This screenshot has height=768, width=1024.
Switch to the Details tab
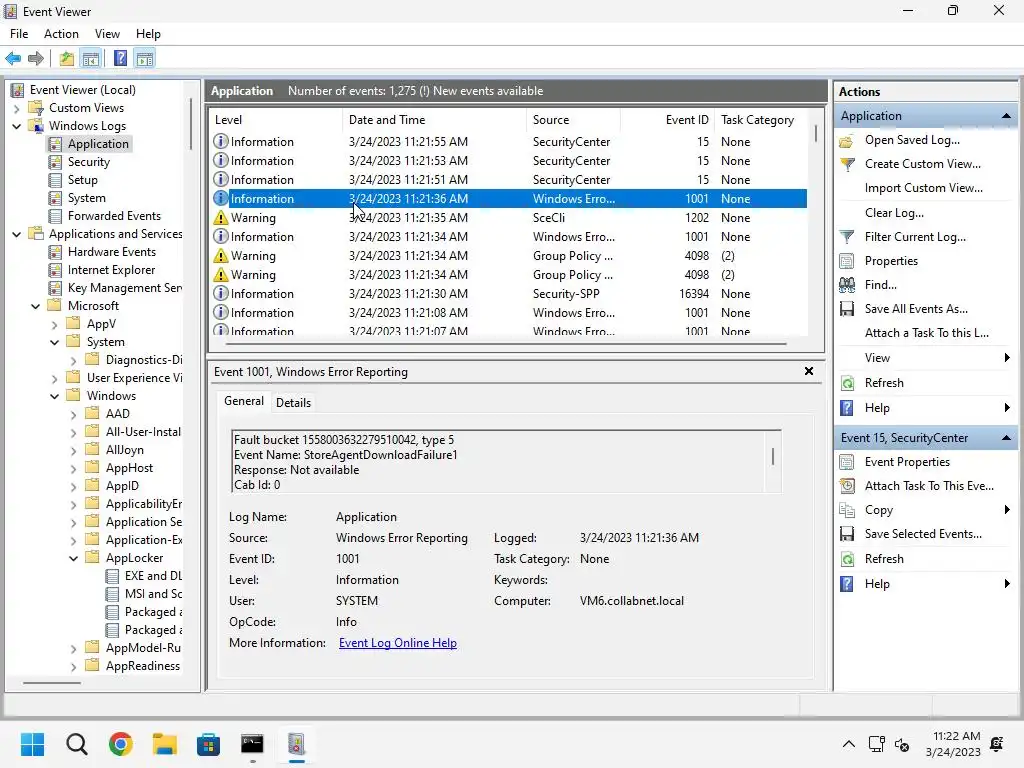click(x=293, y=403)
